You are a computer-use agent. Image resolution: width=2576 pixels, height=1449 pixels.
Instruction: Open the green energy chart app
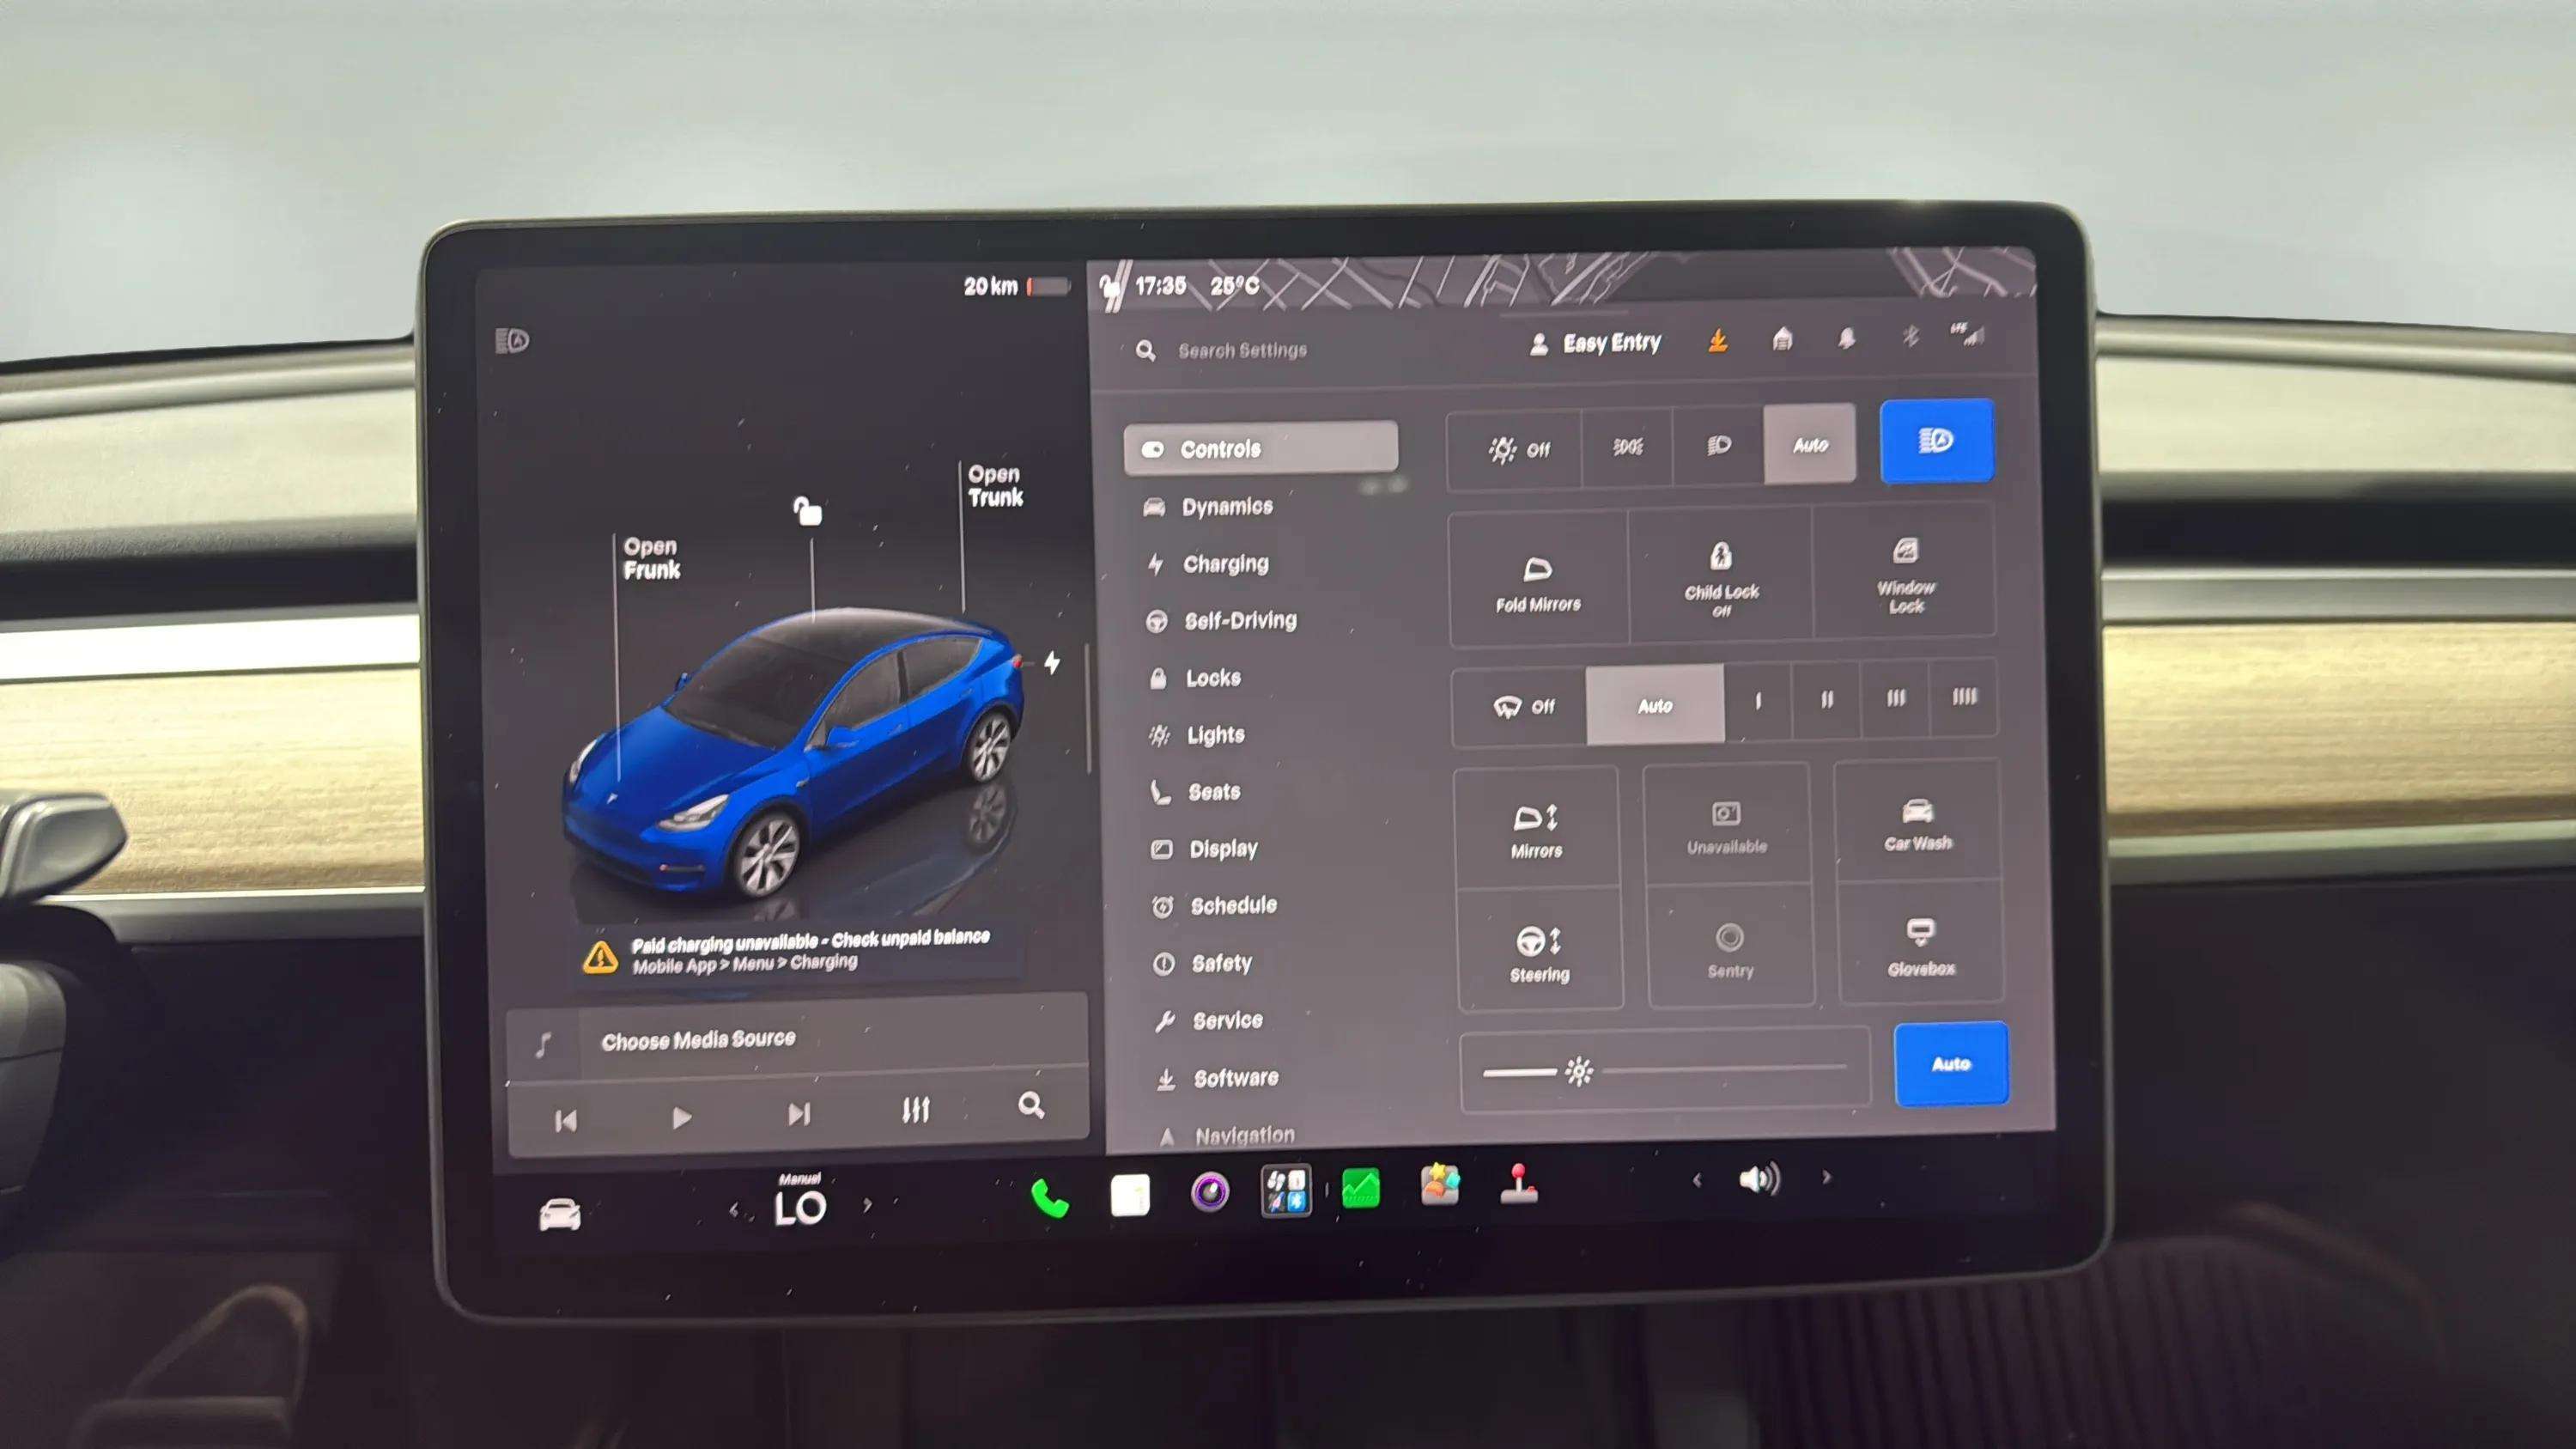point(1361,1188)
